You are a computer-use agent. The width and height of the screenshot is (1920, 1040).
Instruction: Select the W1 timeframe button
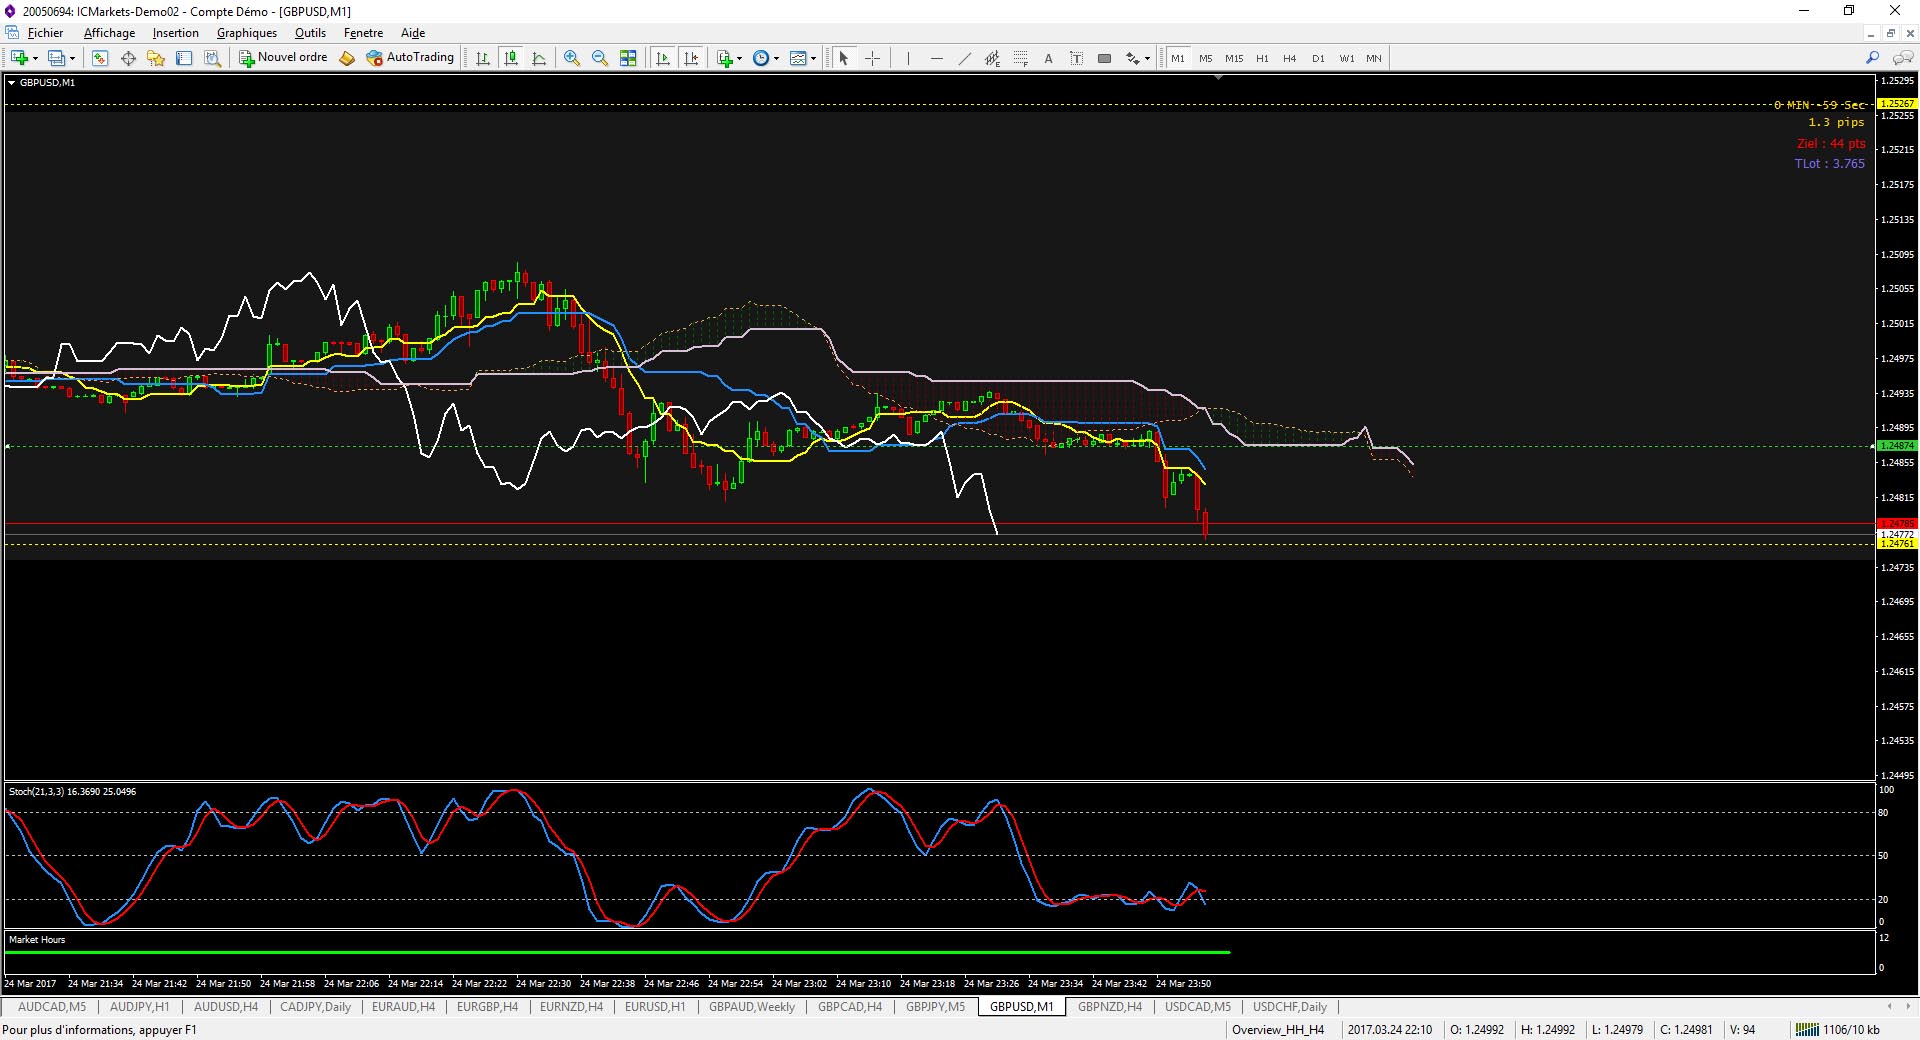pyautogui.click(x=1347, y=58)
